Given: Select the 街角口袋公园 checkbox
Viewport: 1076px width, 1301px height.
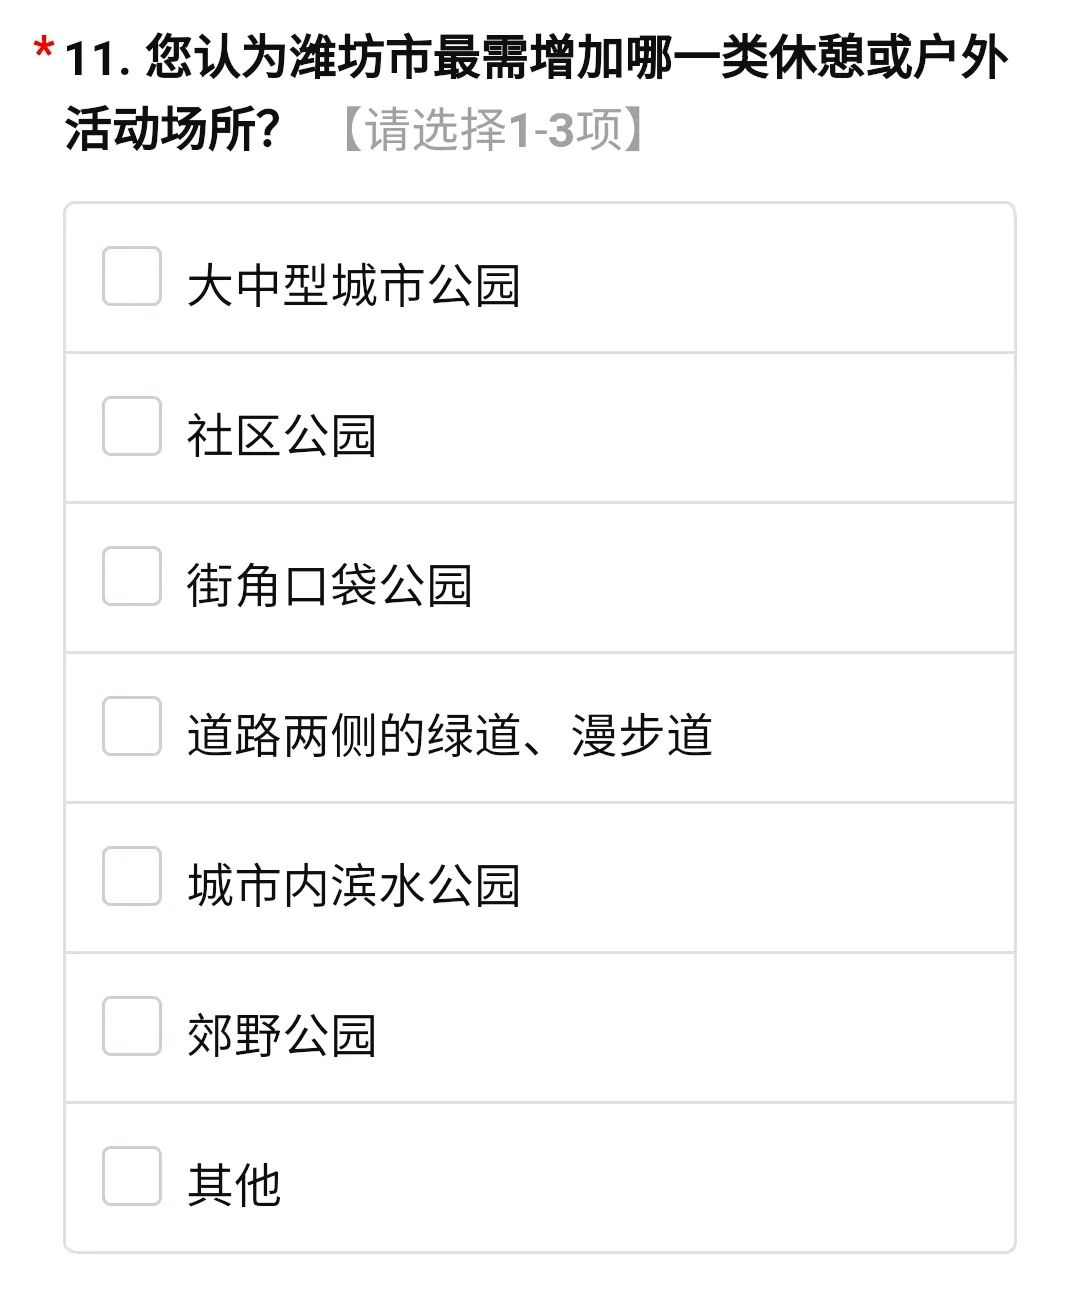Looking at the screenshot, I should click(132, 576).
